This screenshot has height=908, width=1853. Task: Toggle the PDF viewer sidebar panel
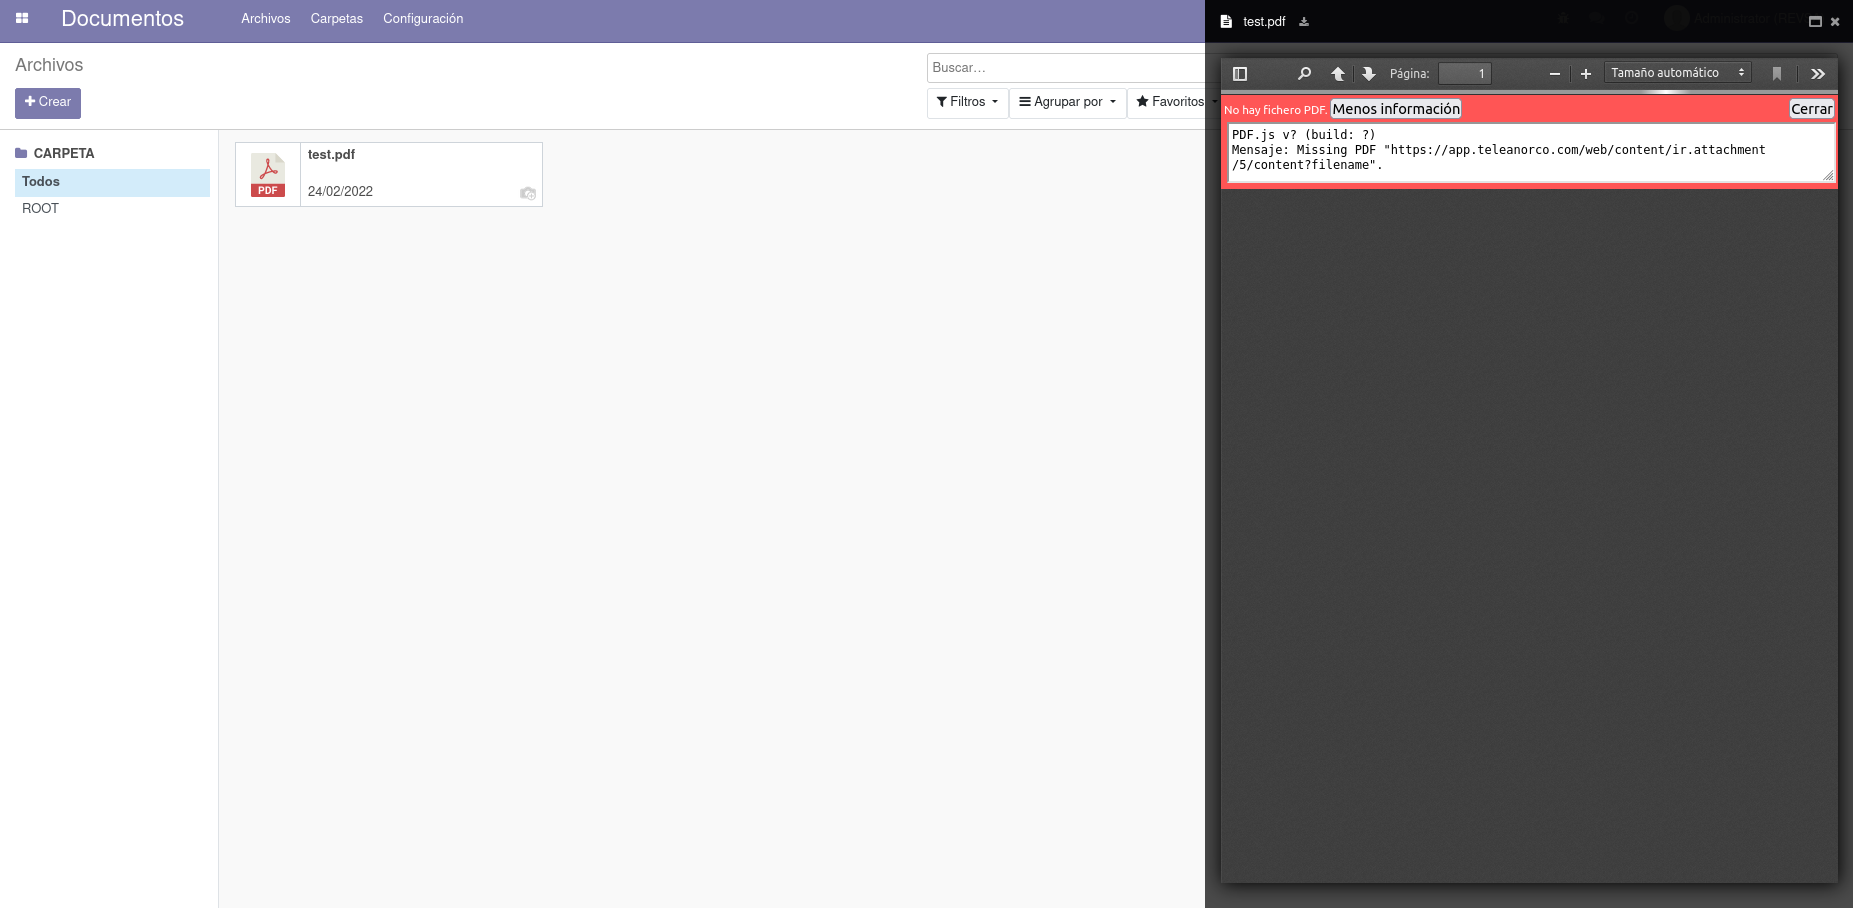pyautogui.click(x=1239, y=73)
